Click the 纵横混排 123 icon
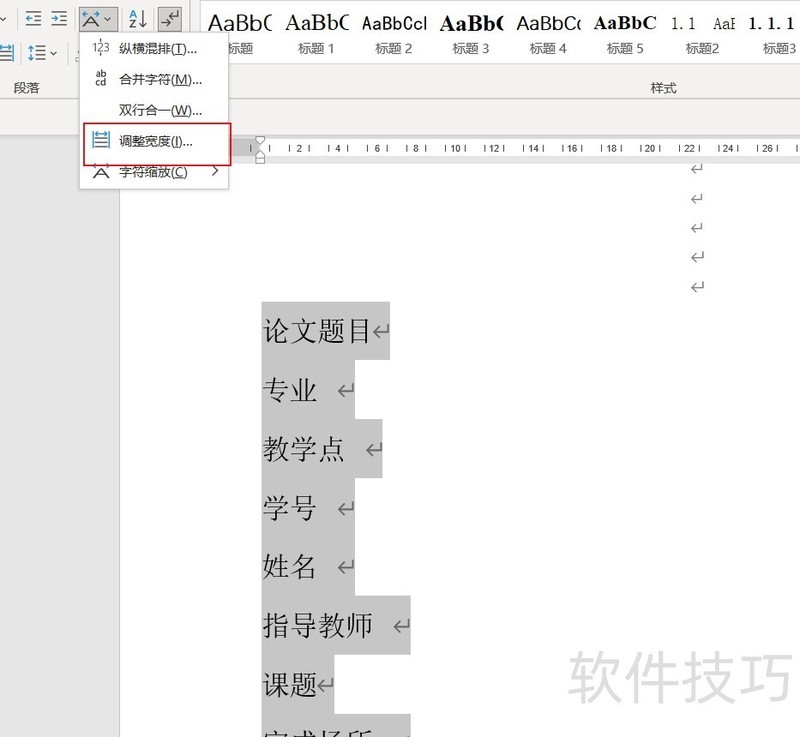This screenshot has height=737, width=800. click(x=101, y=48)
